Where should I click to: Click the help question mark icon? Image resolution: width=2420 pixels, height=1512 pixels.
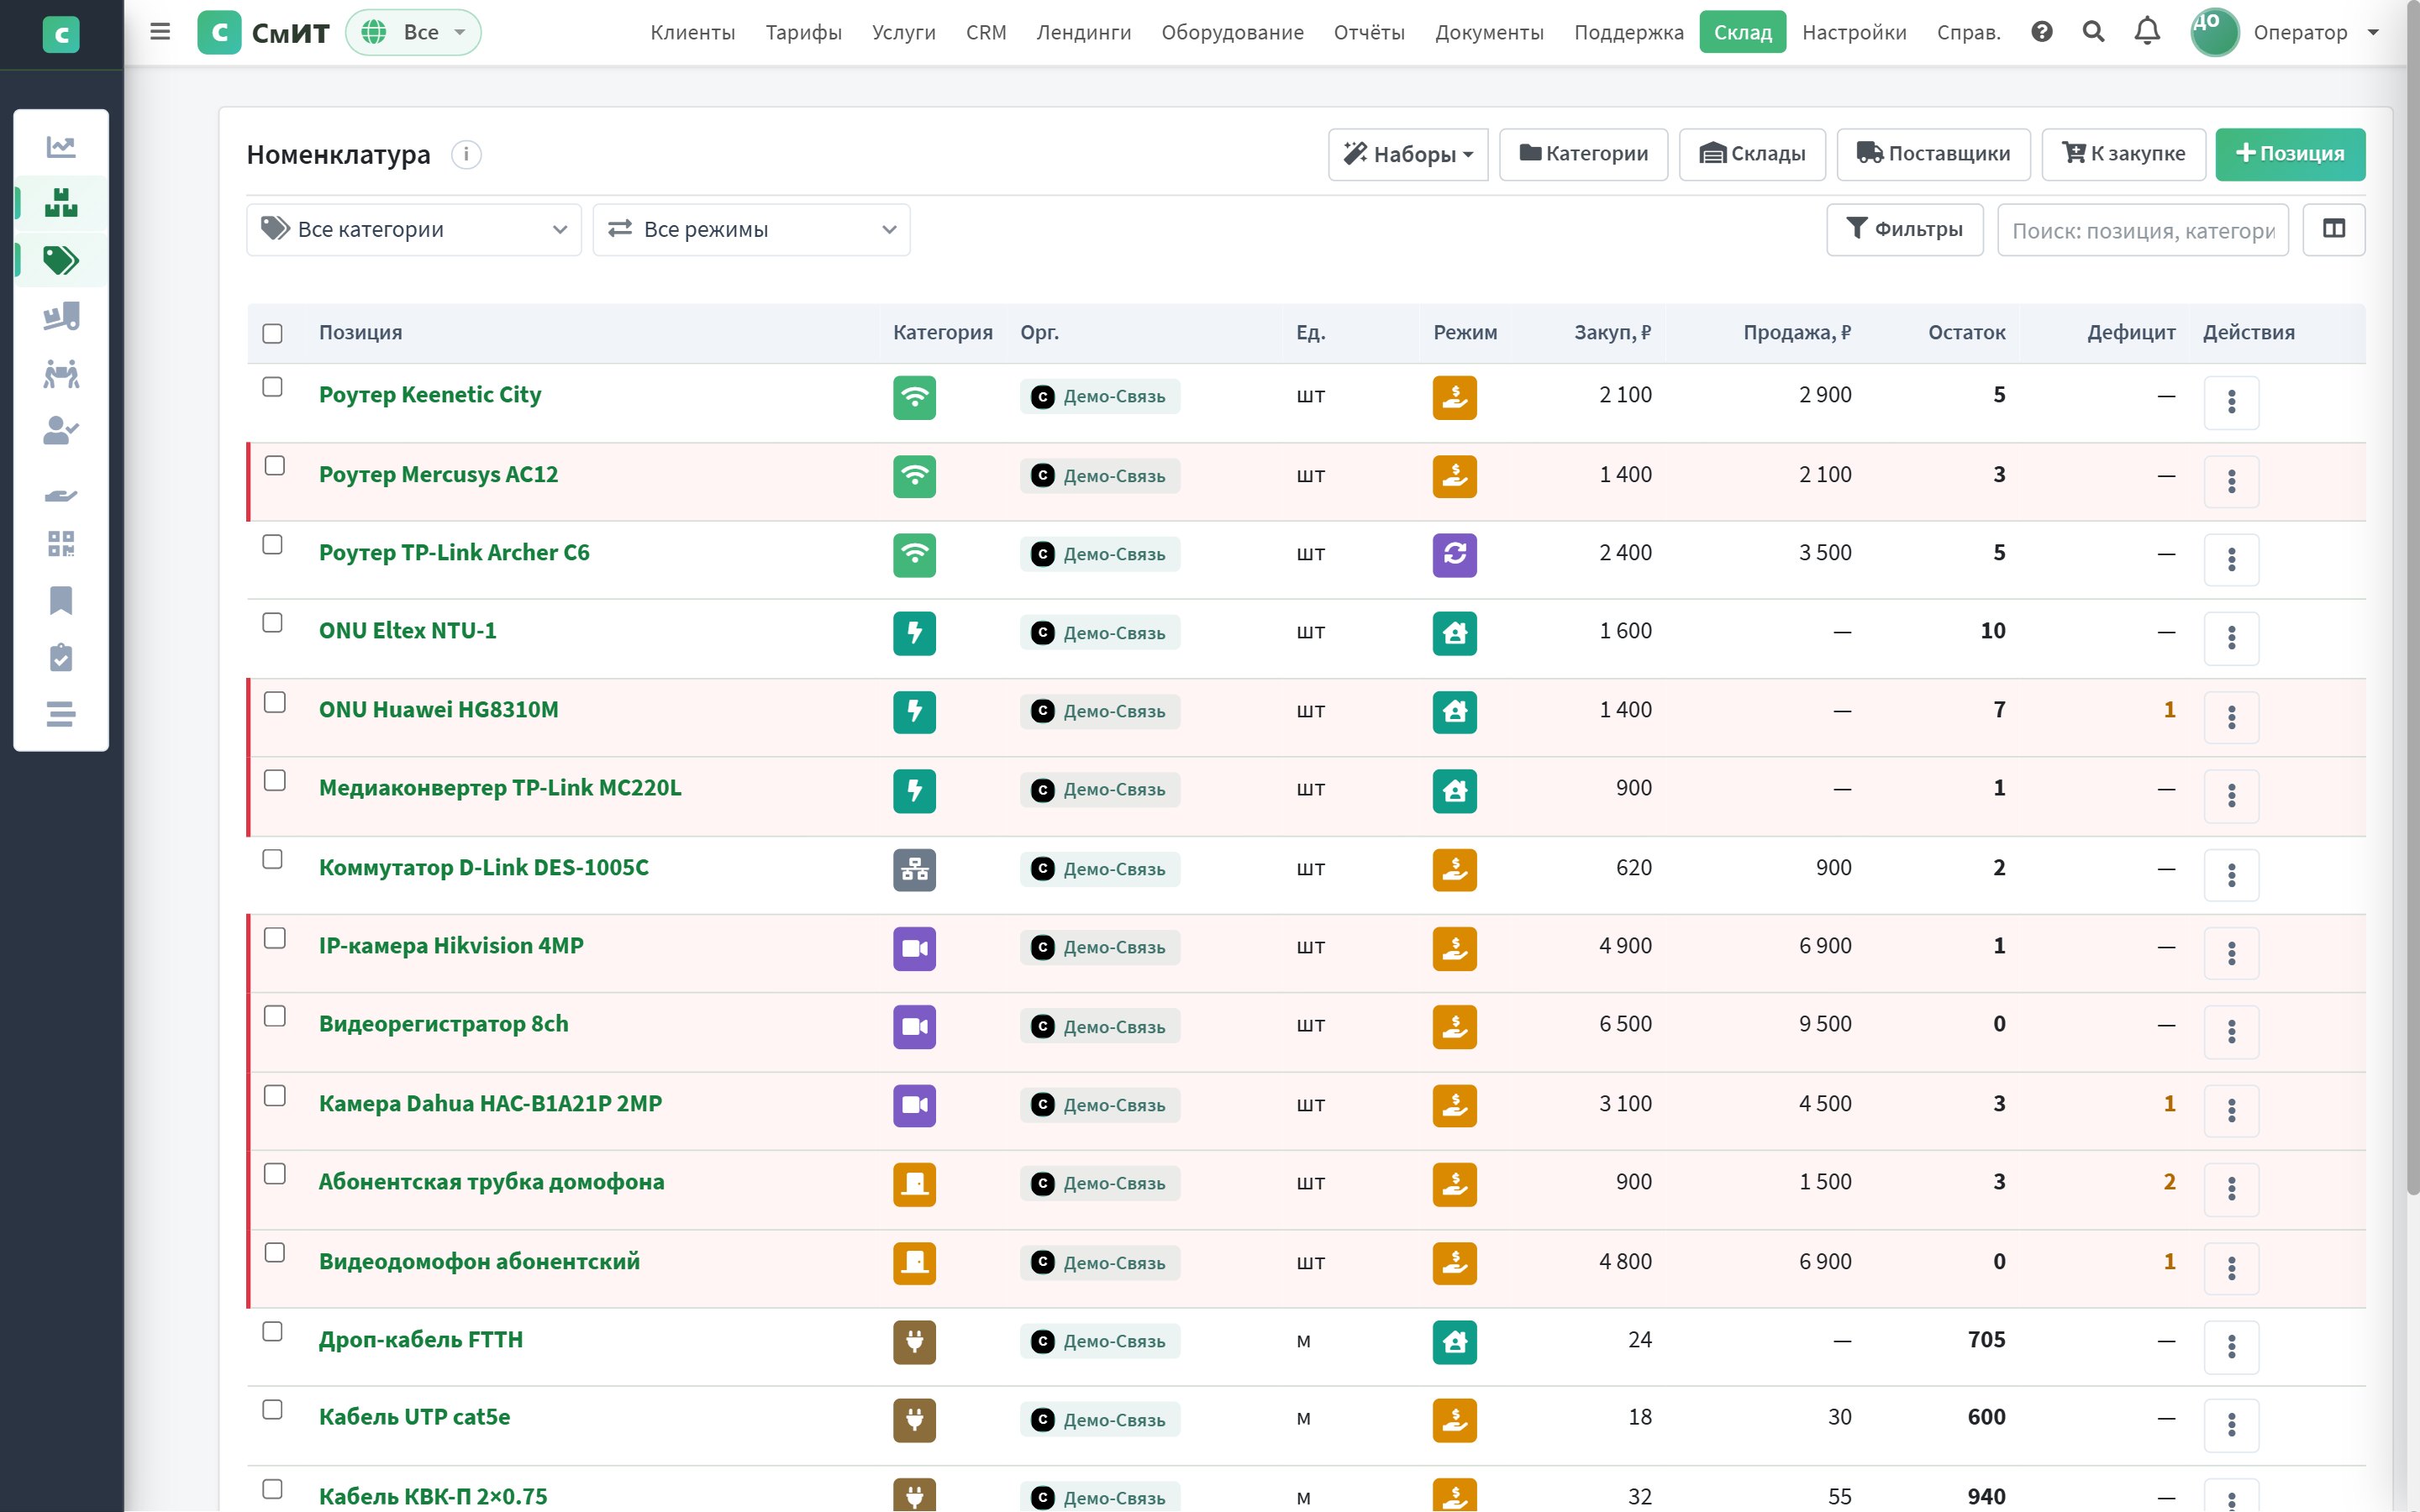[2042, 32]
